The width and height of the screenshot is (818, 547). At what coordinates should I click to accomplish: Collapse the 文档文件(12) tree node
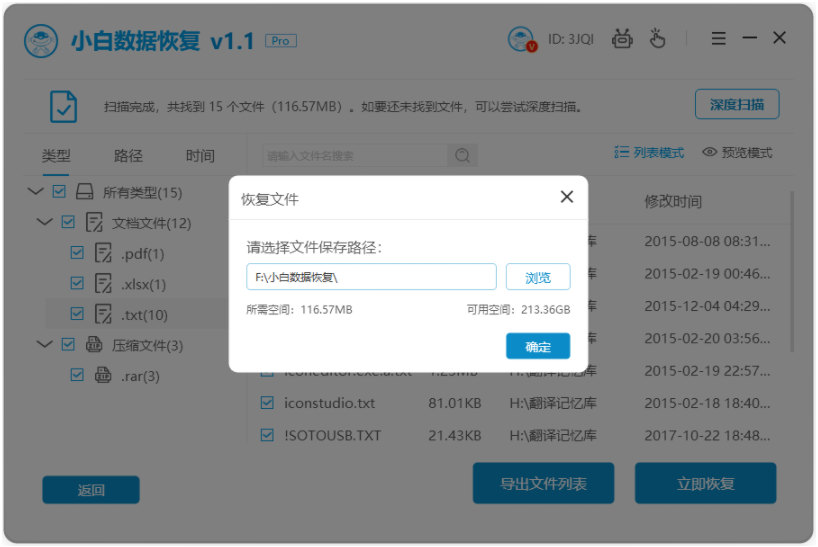(45, 222)
